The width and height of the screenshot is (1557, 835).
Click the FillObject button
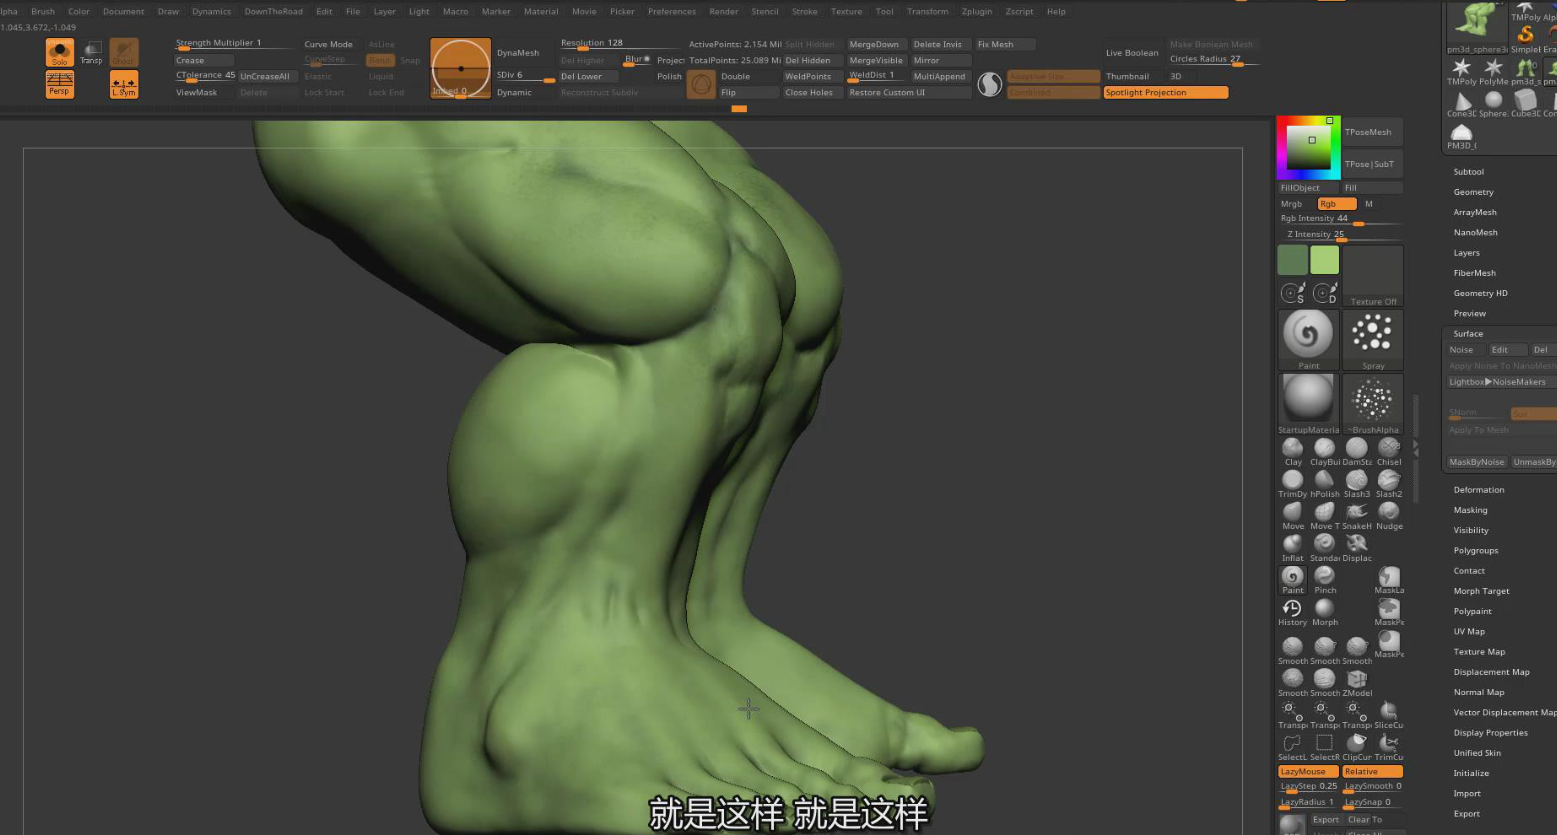[x=1309, y=188]
